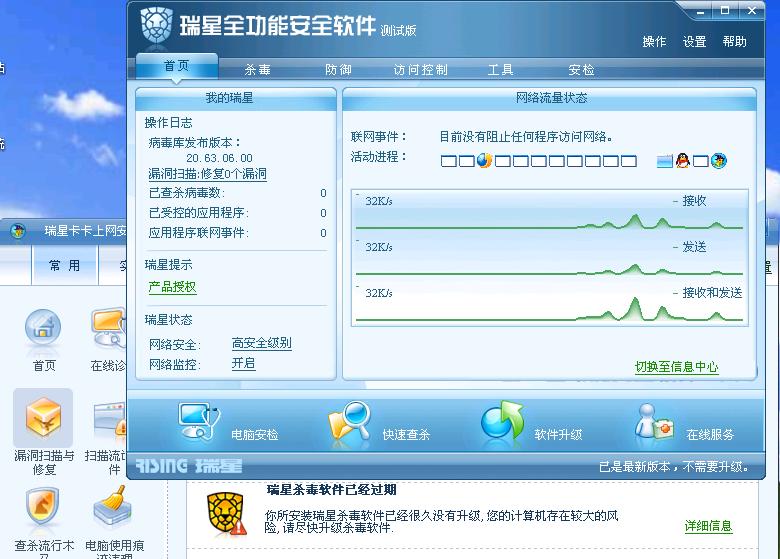Switch to the 杀毒 tab
Screen dimensions: 780x559
[x=258, y=70]
